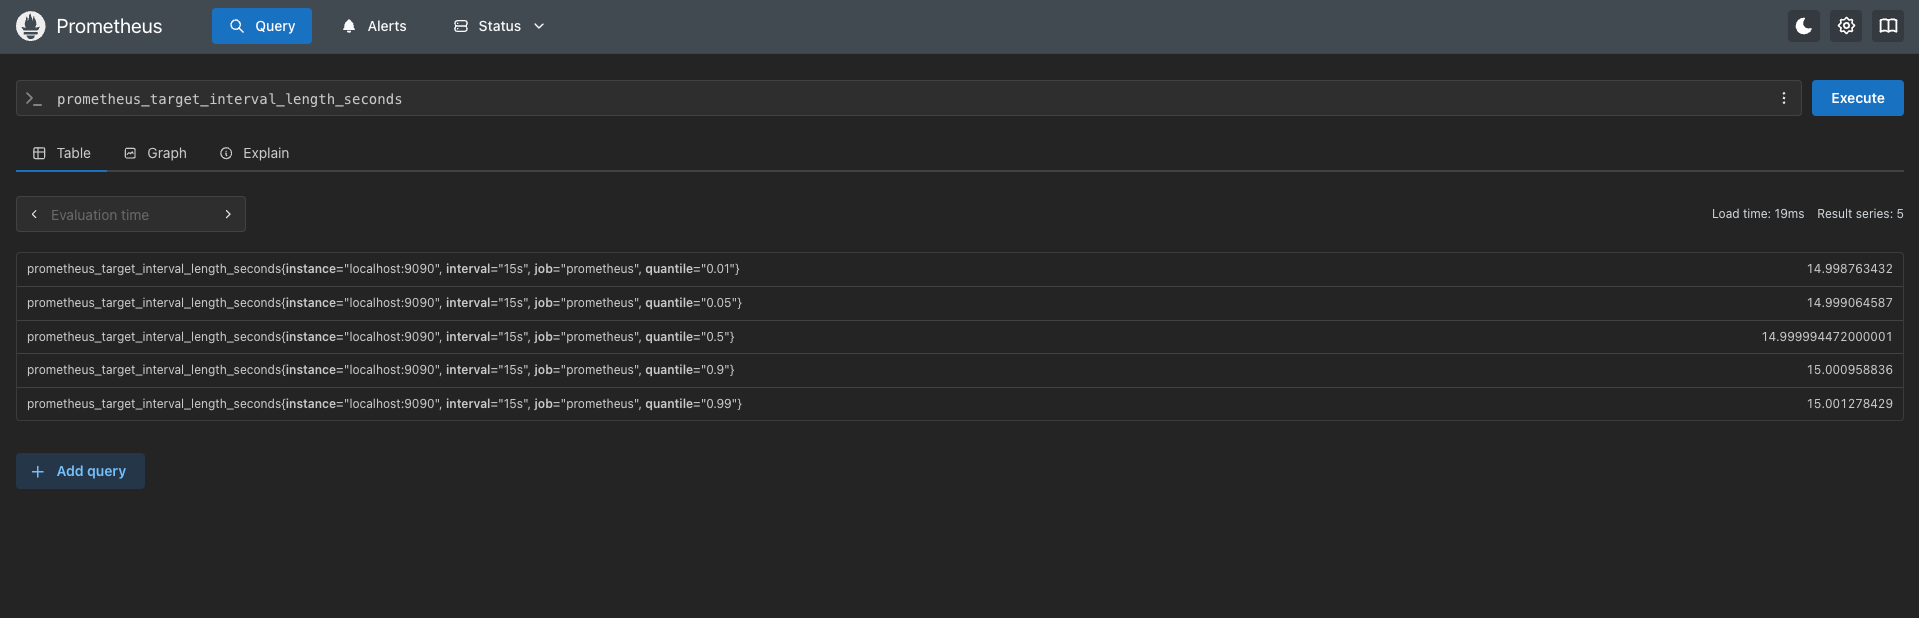Click the expression prompt icon in the query bar
This screenshot has width=1919, height=618.
[x=34, y=99]
